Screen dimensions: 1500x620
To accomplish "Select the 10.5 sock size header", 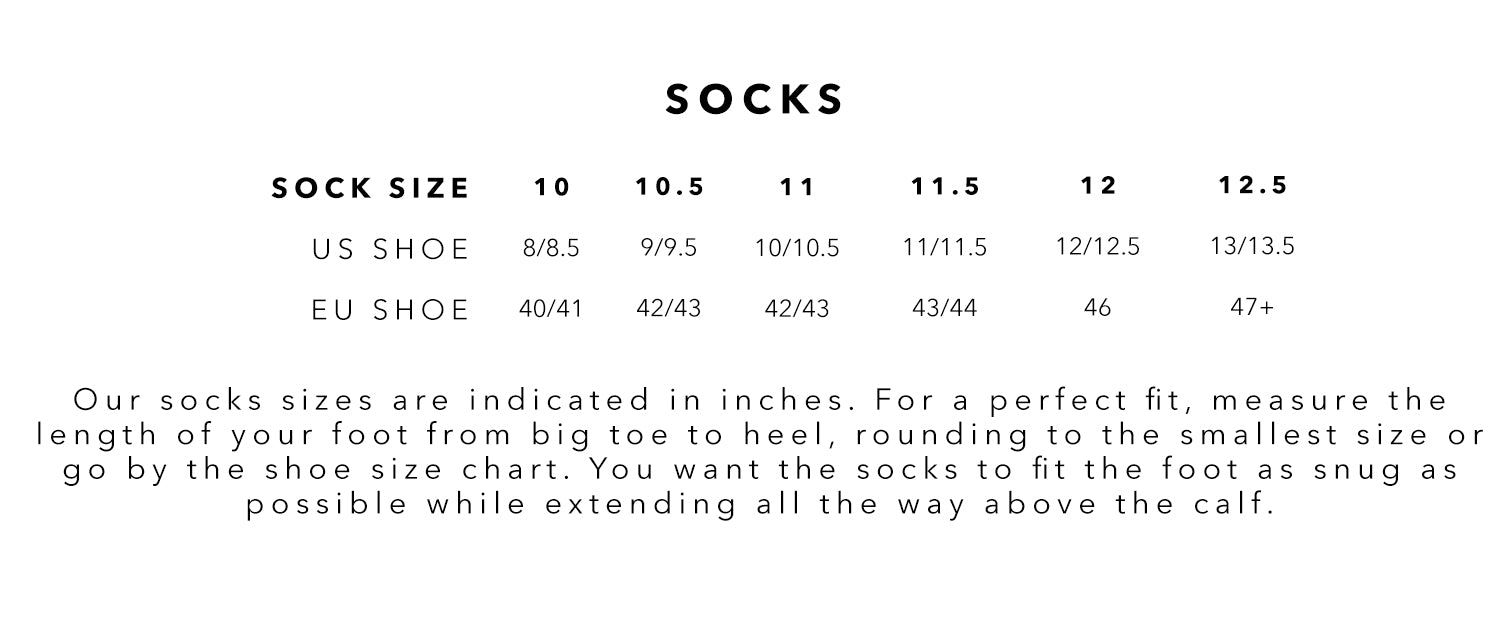I will [669, 187].
